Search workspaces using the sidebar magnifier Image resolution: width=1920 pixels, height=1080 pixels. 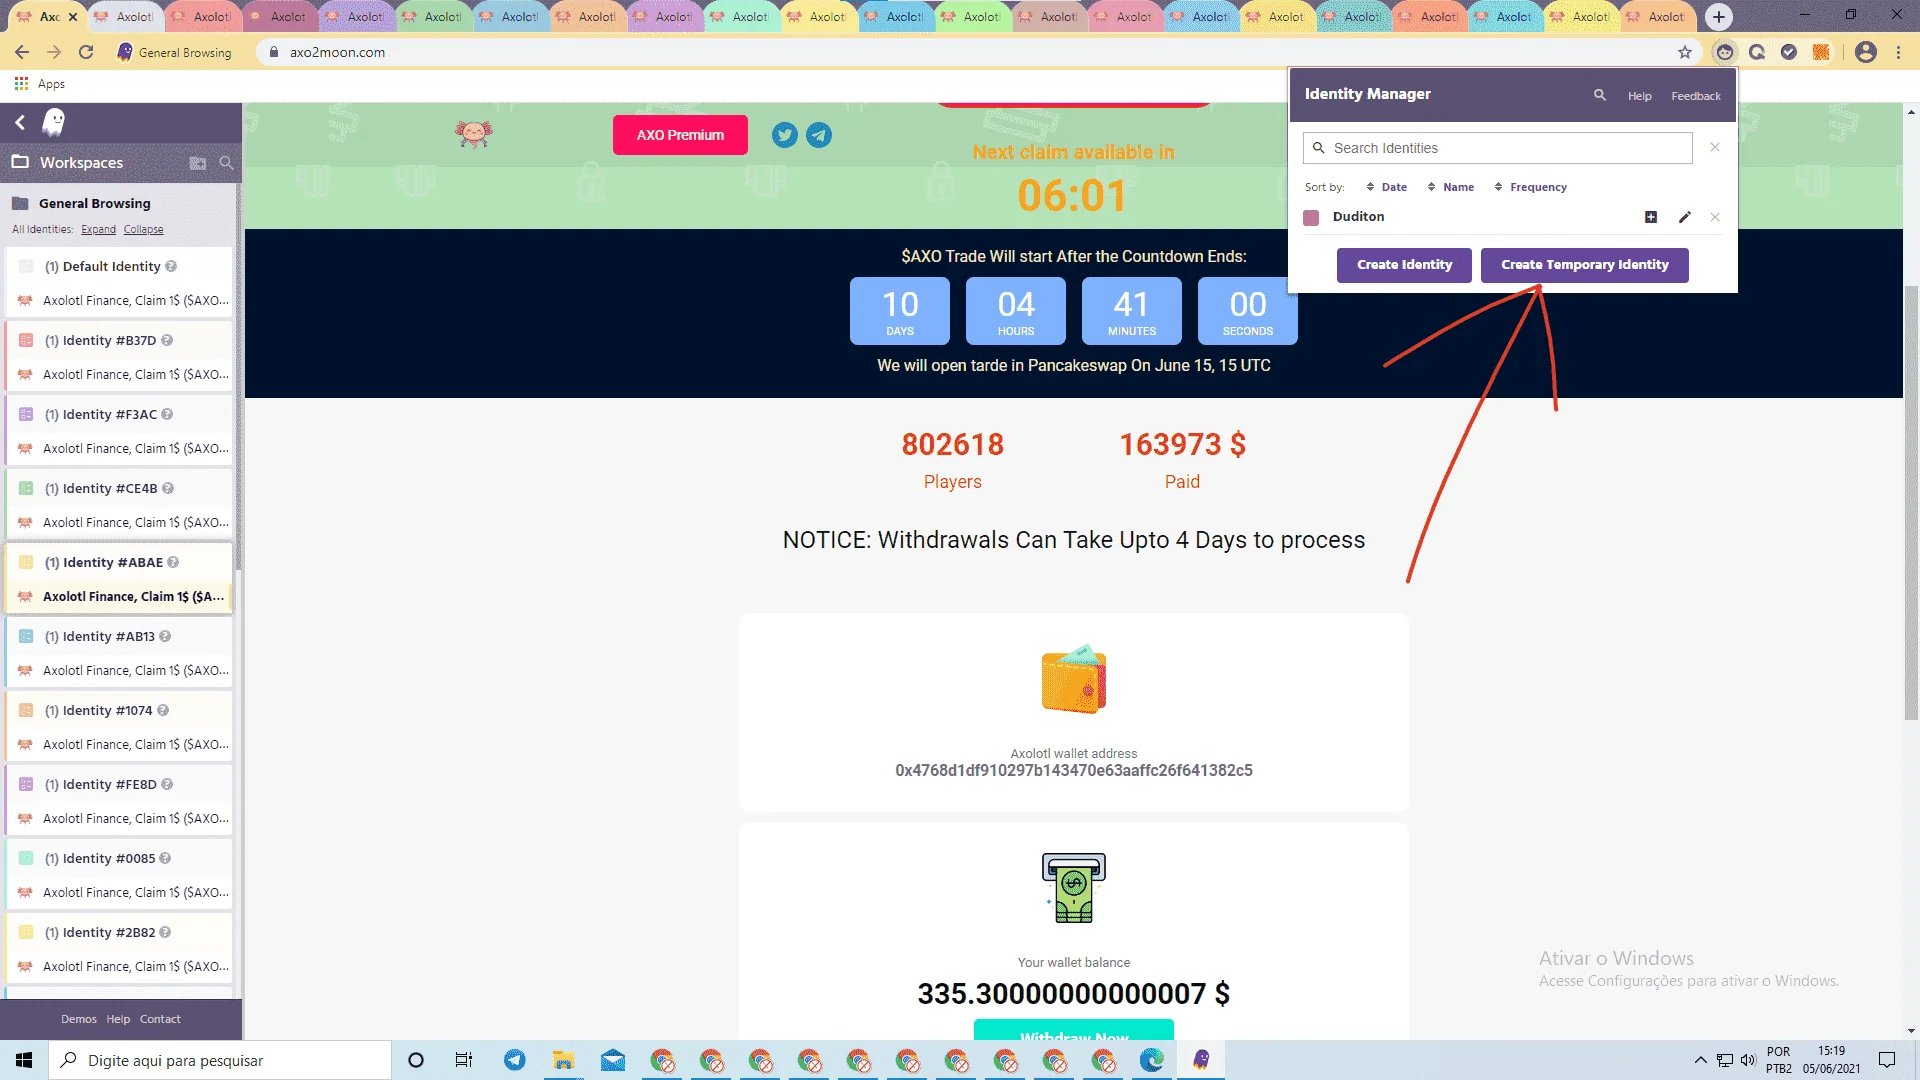coord(226,163)
